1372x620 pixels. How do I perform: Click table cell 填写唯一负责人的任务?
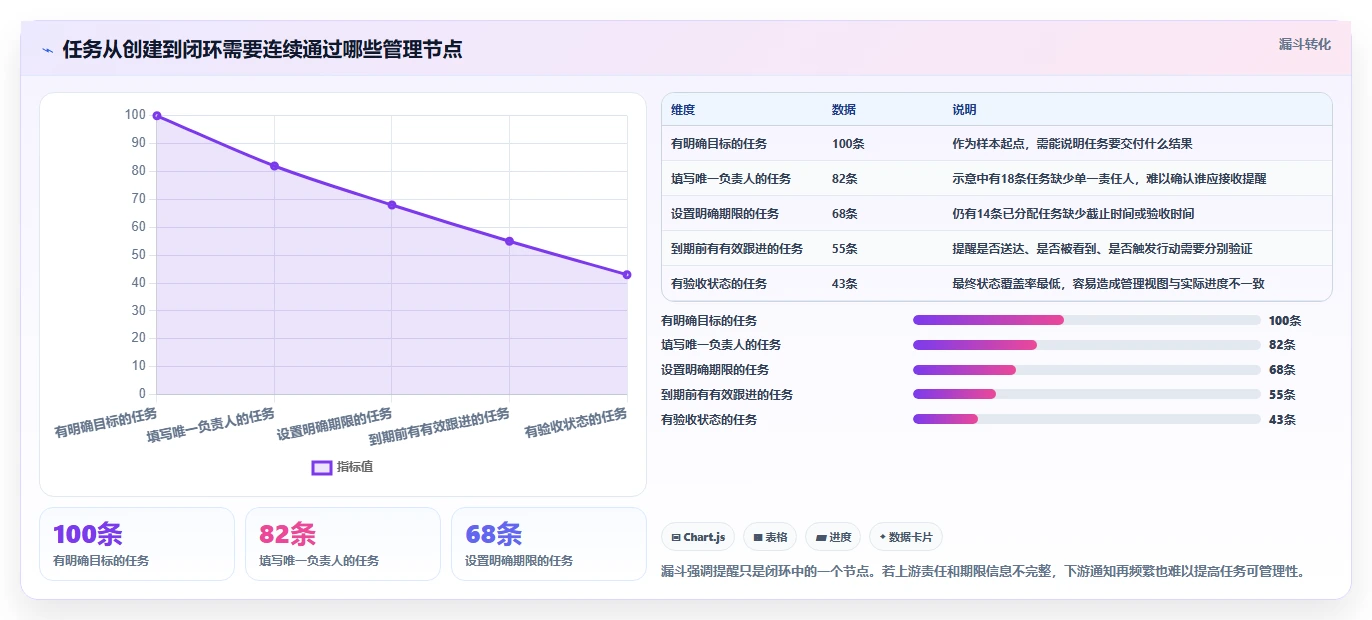point(731,179)
